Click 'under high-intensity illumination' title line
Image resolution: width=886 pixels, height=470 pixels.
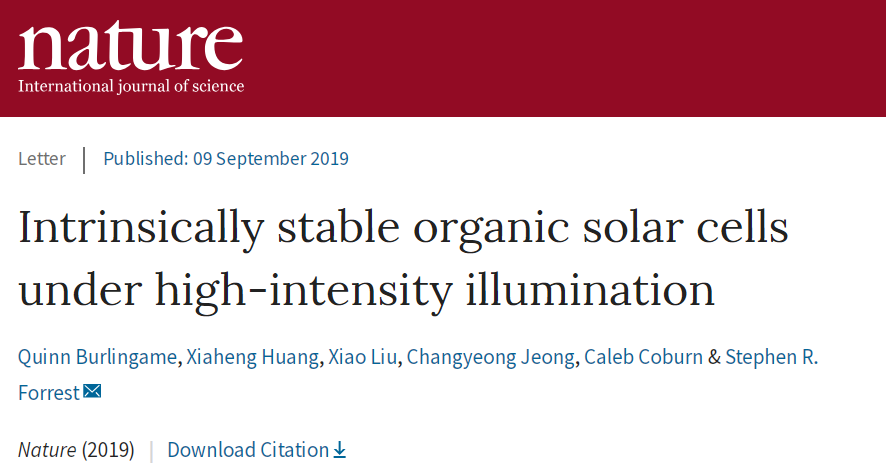pyautogui.click(x=367, y=290)
